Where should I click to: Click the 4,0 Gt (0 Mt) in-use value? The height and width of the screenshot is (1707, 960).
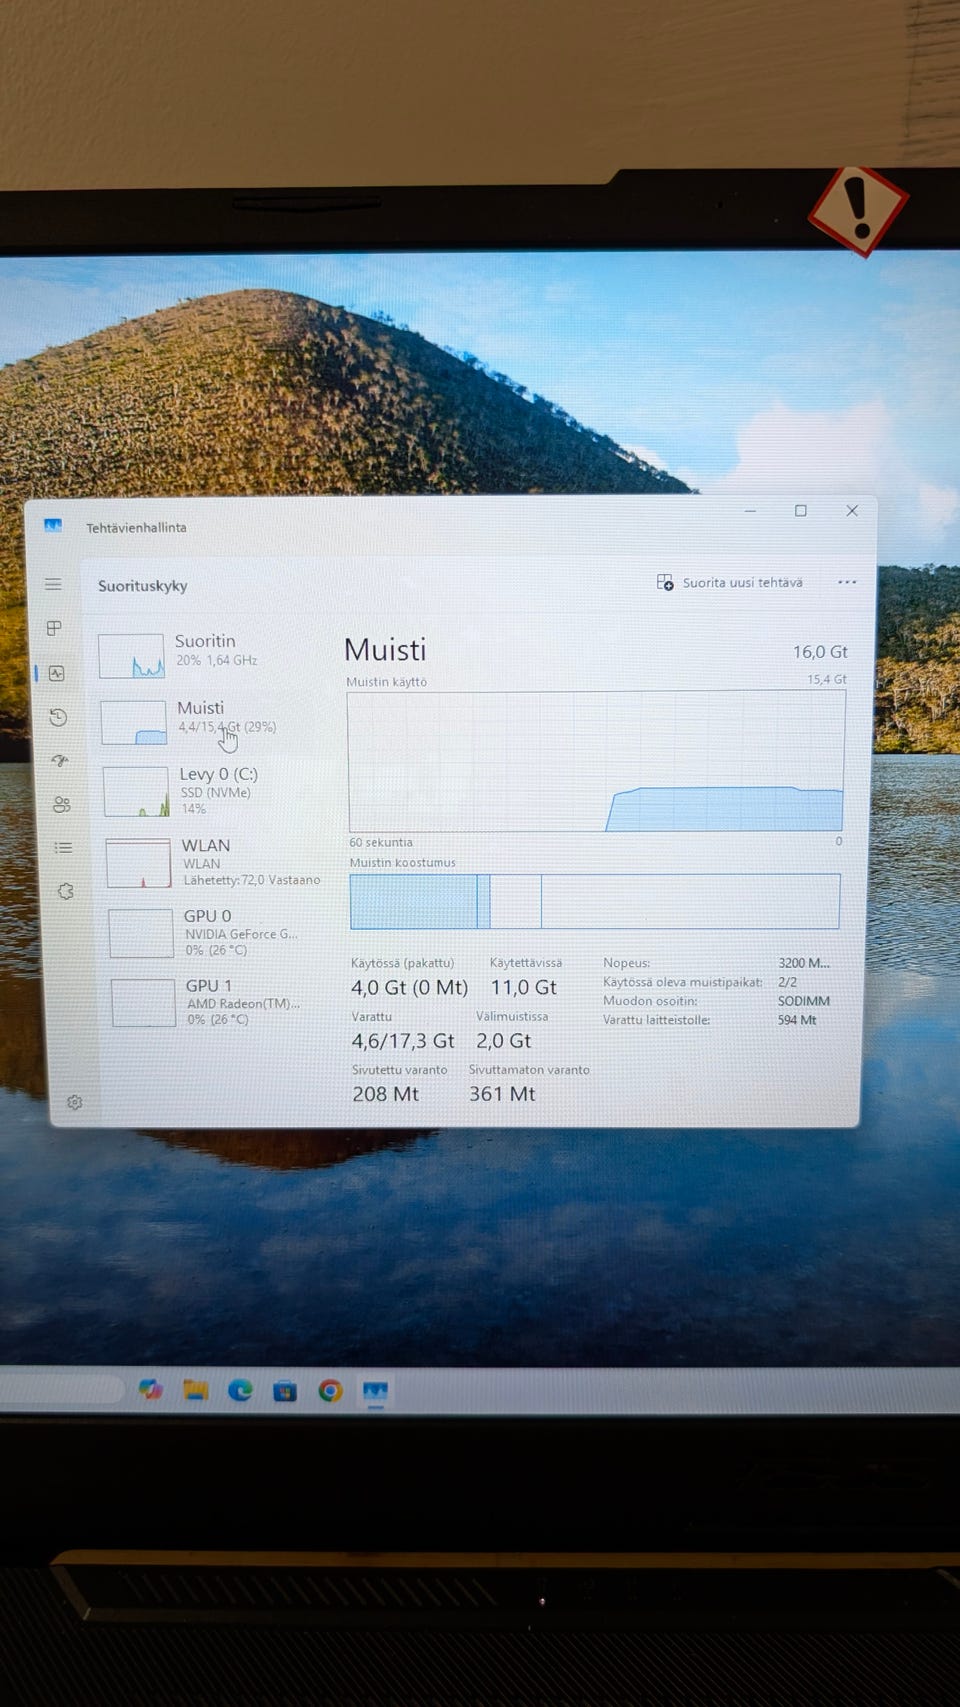(409, 987)
